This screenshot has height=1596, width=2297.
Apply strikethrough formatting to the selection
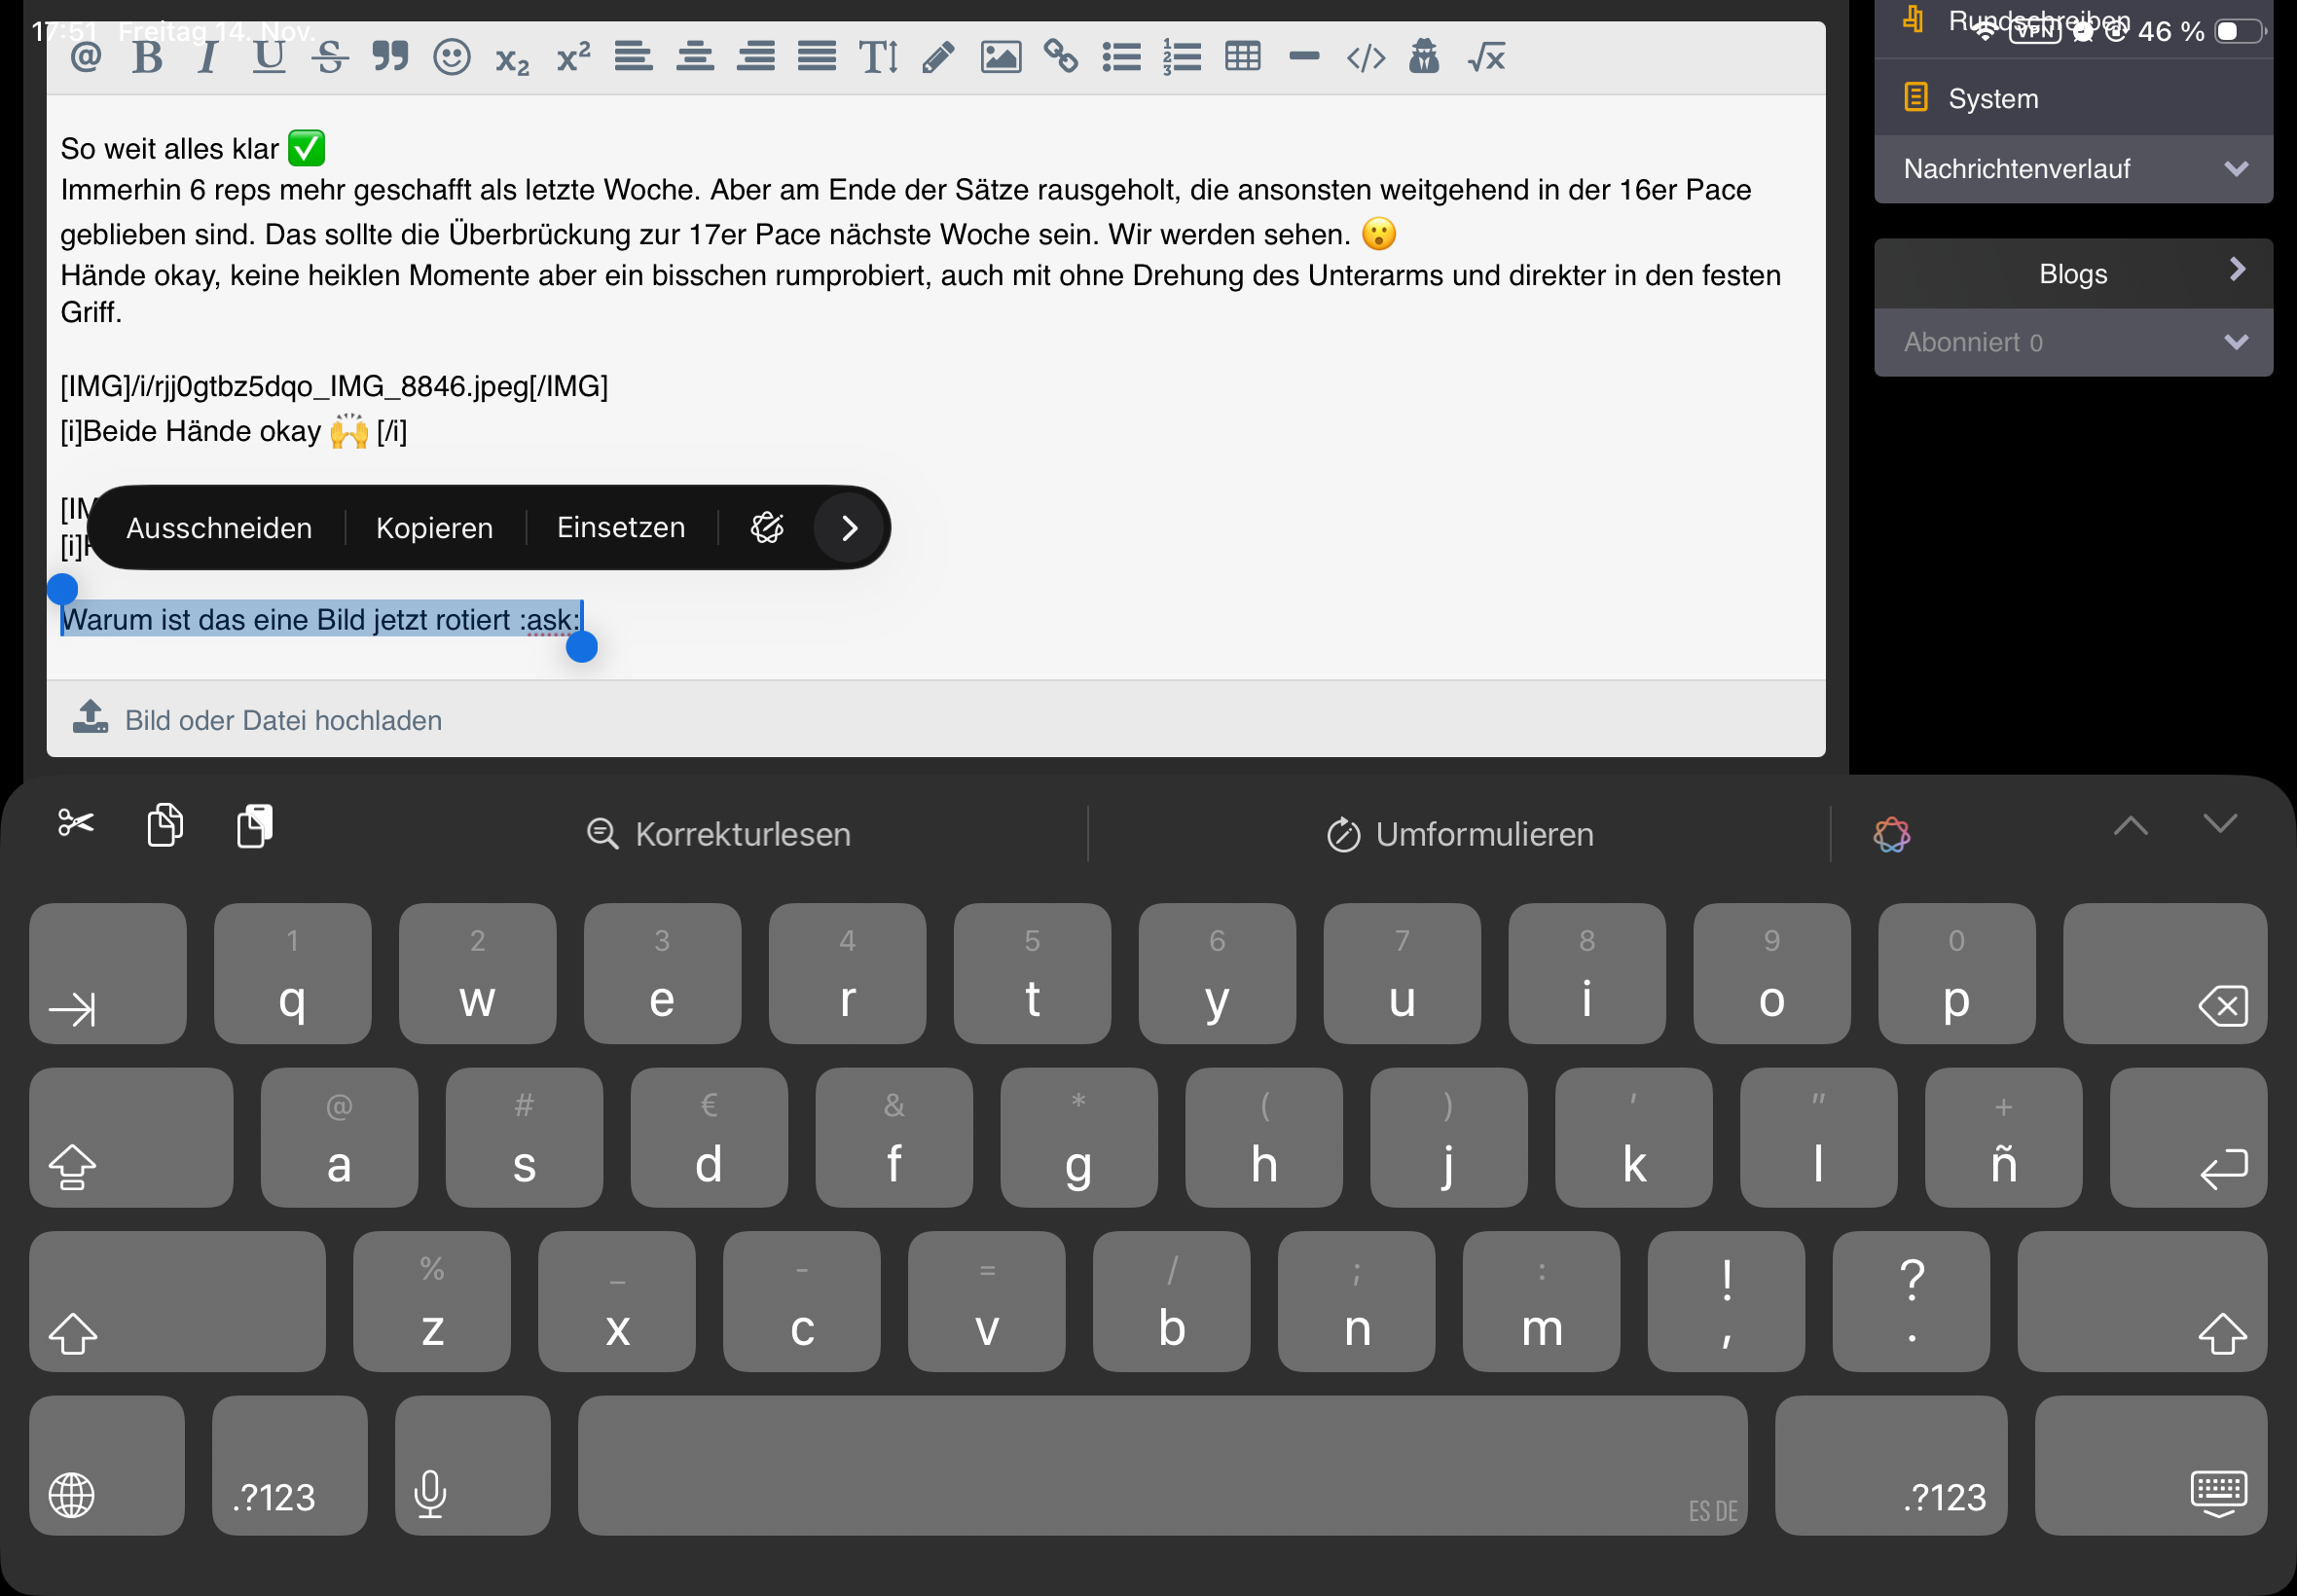pos(329,58)
